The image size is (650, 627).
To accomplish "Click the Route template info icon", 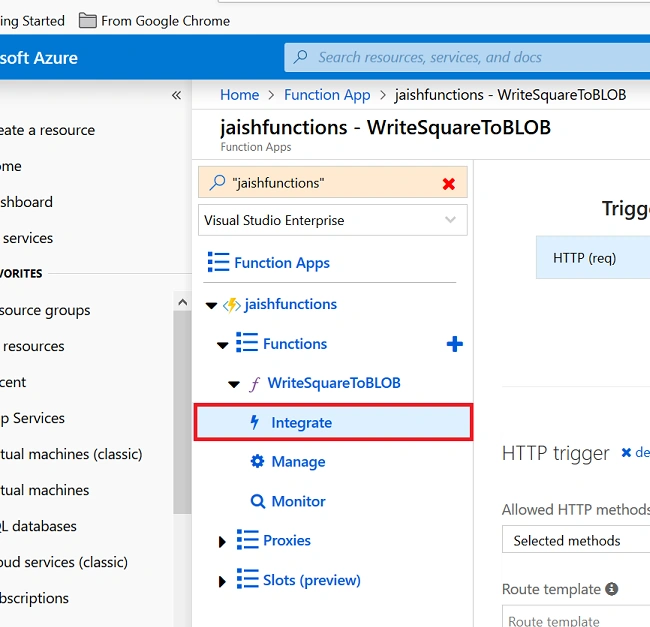I will [x=611, y=588].
